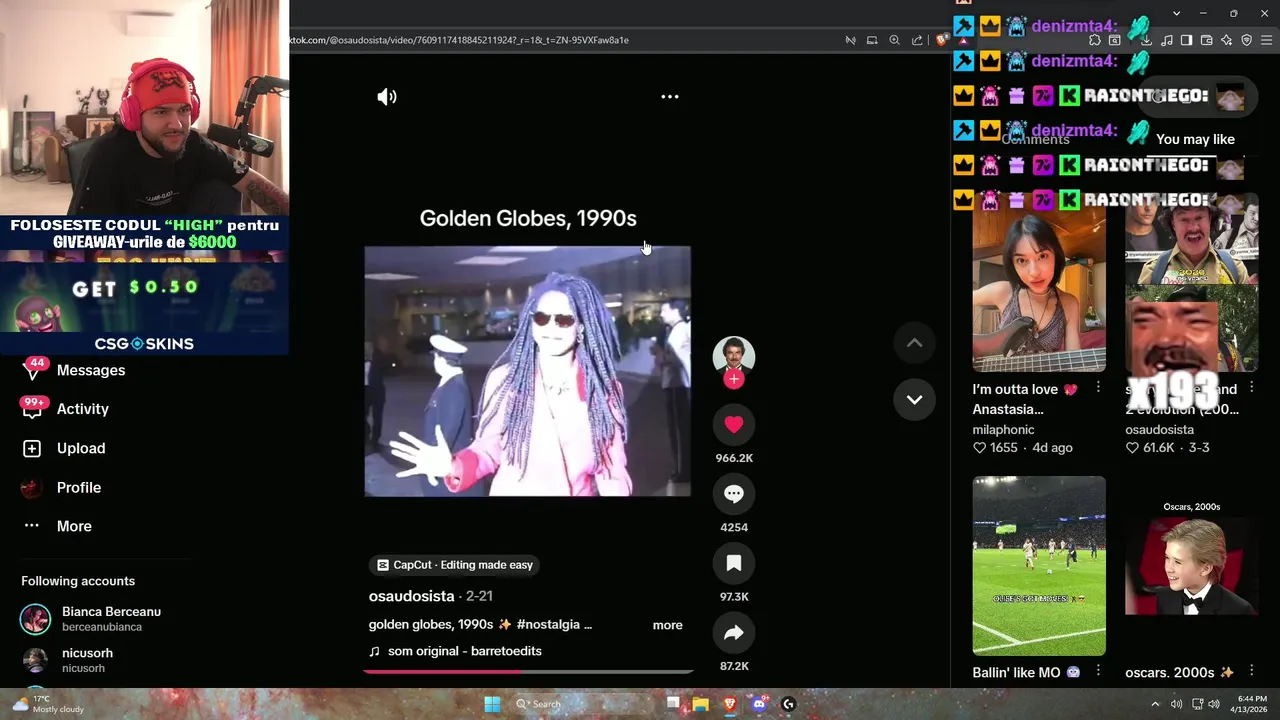Screen dimensions: 1280x720
Task: Open the music note playlist icon
Action: point(1167,40)
